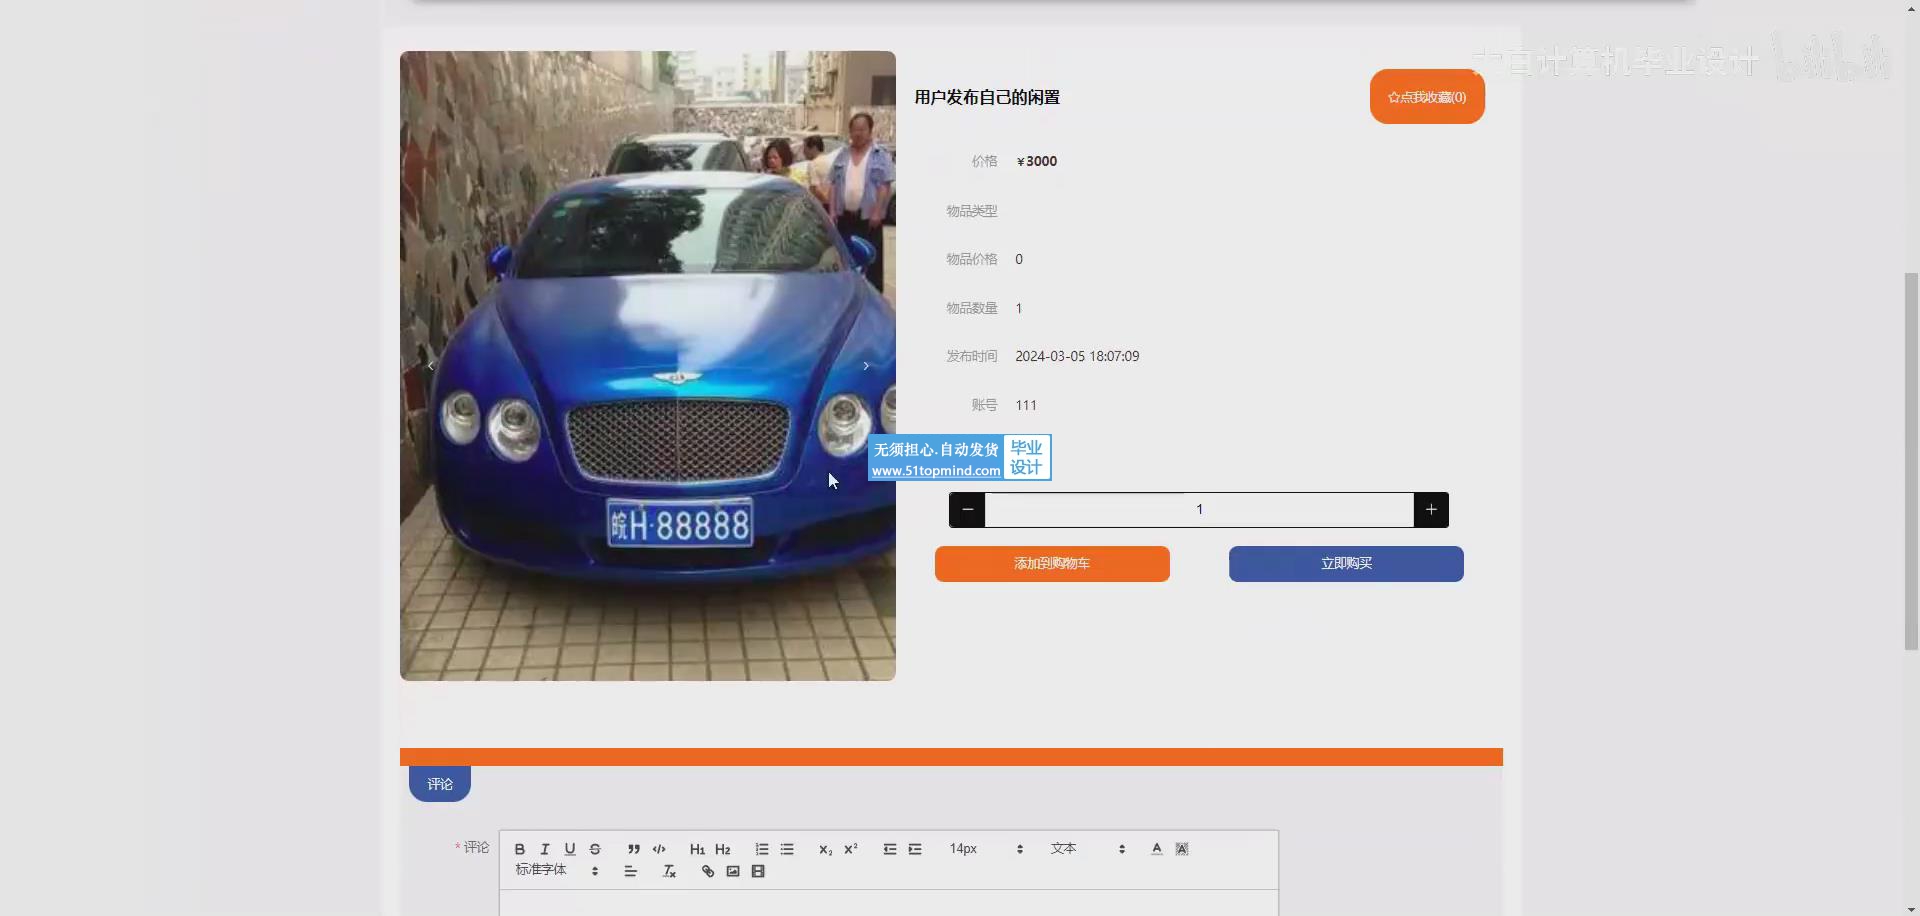Viewport: 1920px width, 916px height.
Task: Click 添加到购物车 add to cart button
Action: click(1052, 564)
